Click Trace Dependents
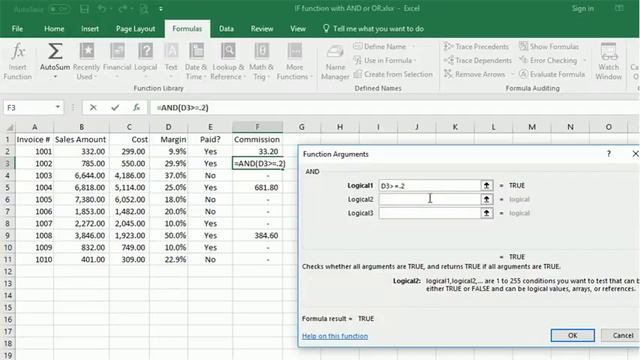The height and width of the screenshot is (360, 640). [x=478, y=60]
